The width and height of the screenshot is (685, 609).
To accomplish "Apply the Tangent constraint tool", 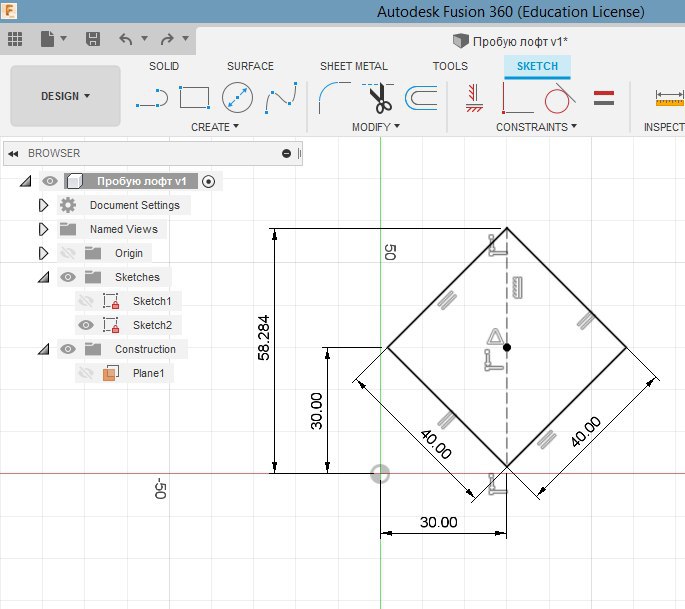I will [559, 98].
